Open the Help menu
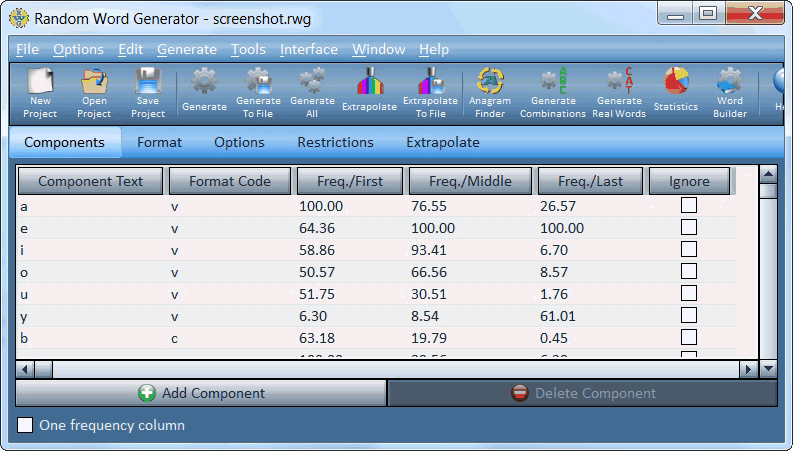Image resolution: width=793 pixels, height=451 pixels. pyautogui.click(x=433, y=50)
